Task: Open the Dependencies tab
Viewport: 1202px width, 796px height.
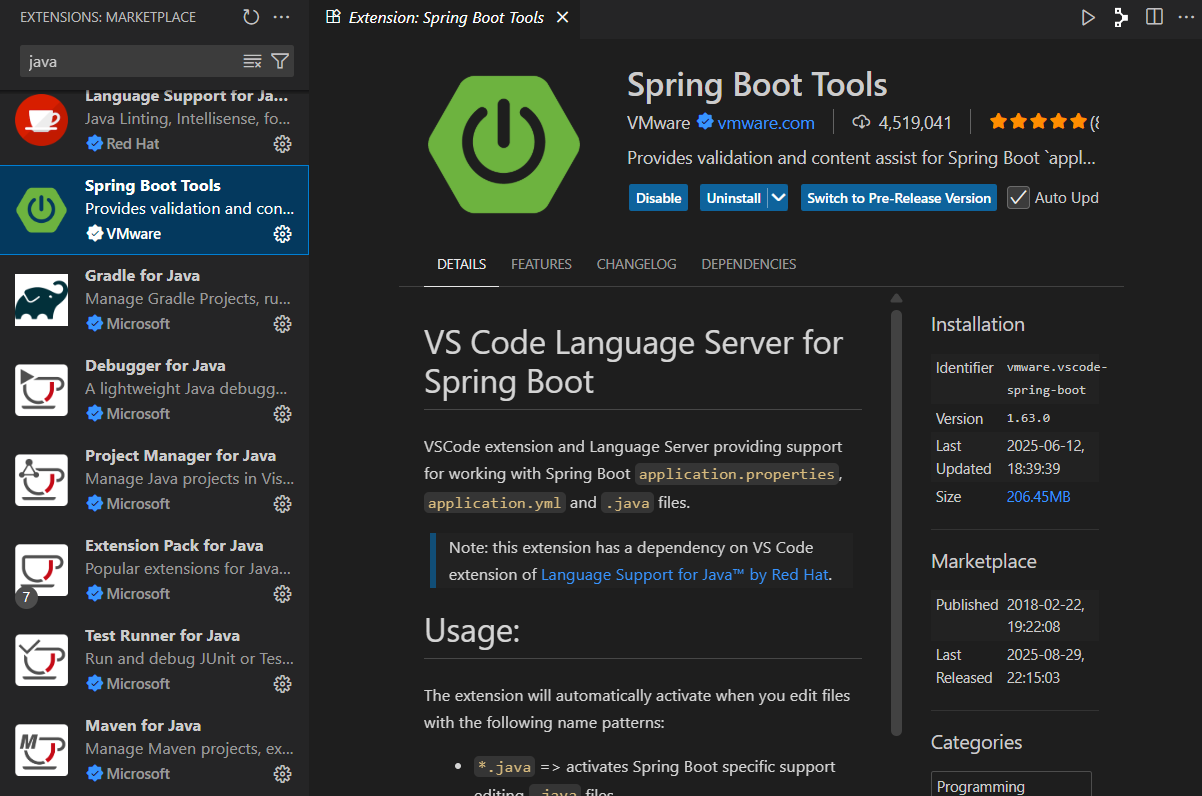Action: pos(748,264)
